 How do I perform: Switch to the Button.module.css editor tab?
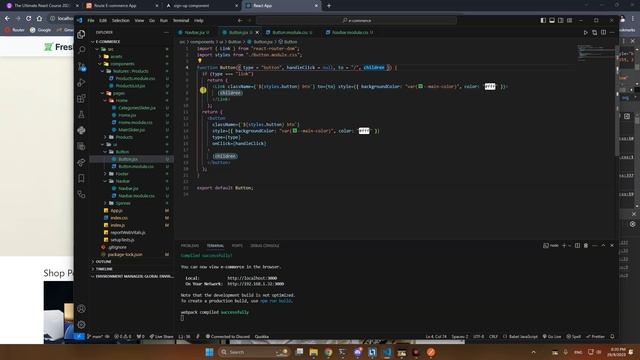(290, 32)
